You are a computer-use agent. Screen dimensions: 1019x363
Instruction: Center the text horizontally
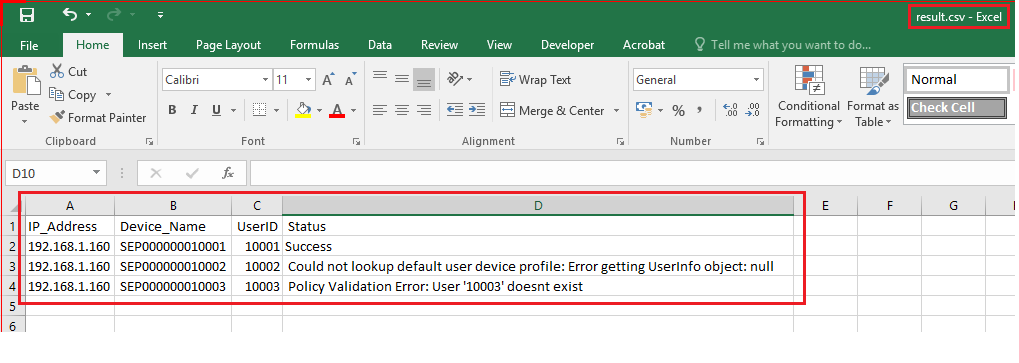402,110
